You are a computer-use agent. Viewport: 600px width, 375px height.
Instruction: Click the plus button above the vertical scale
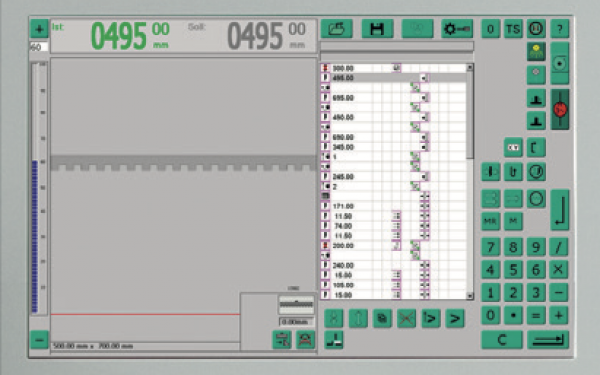(x=39, y=29)
